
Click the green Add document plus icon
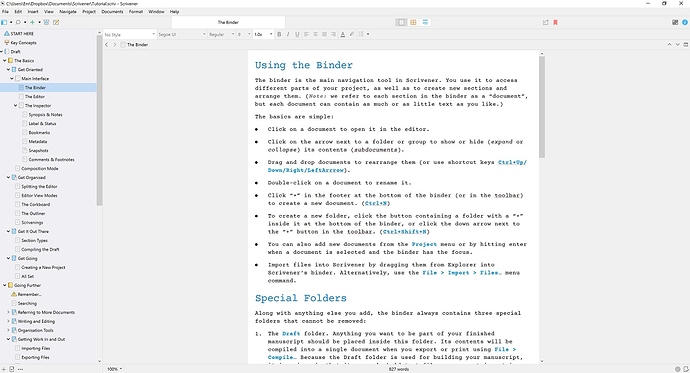coord(32,22)
